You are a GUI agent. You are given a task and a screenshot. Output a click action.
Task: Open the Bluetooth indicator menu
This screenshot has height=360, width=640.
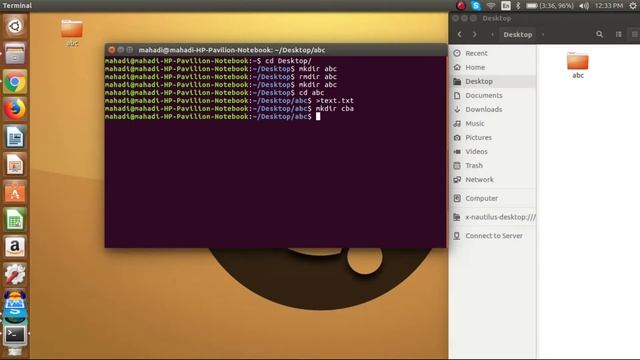pos(518,5)
